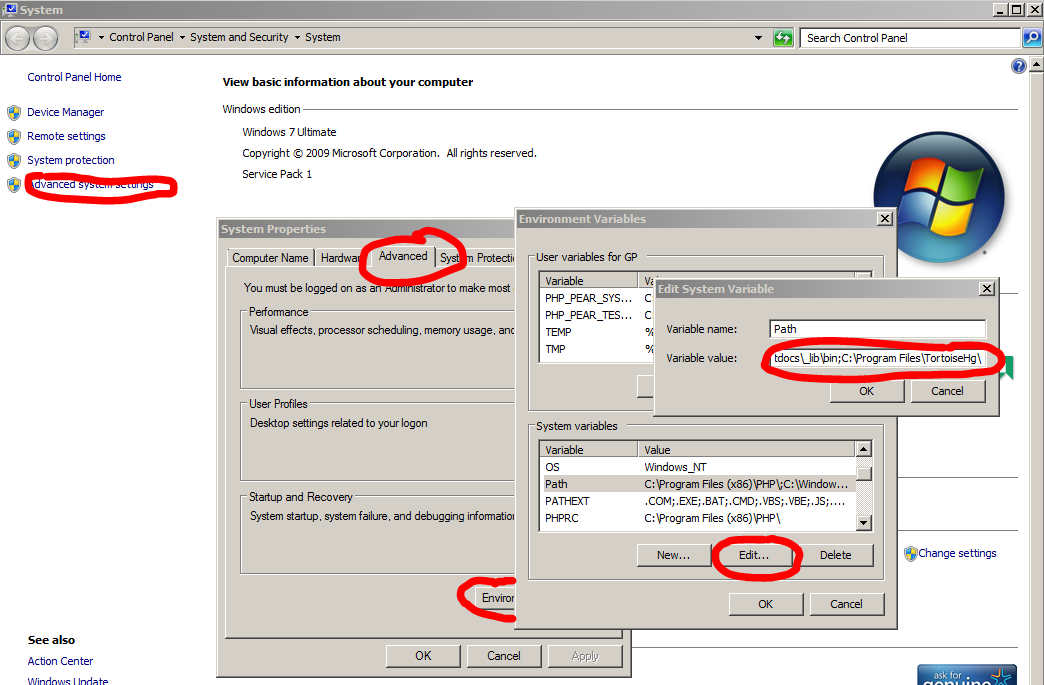Open breadcrumb arrow right of Control Panel
Screen dimensions: 1044x685
(182, 38)
